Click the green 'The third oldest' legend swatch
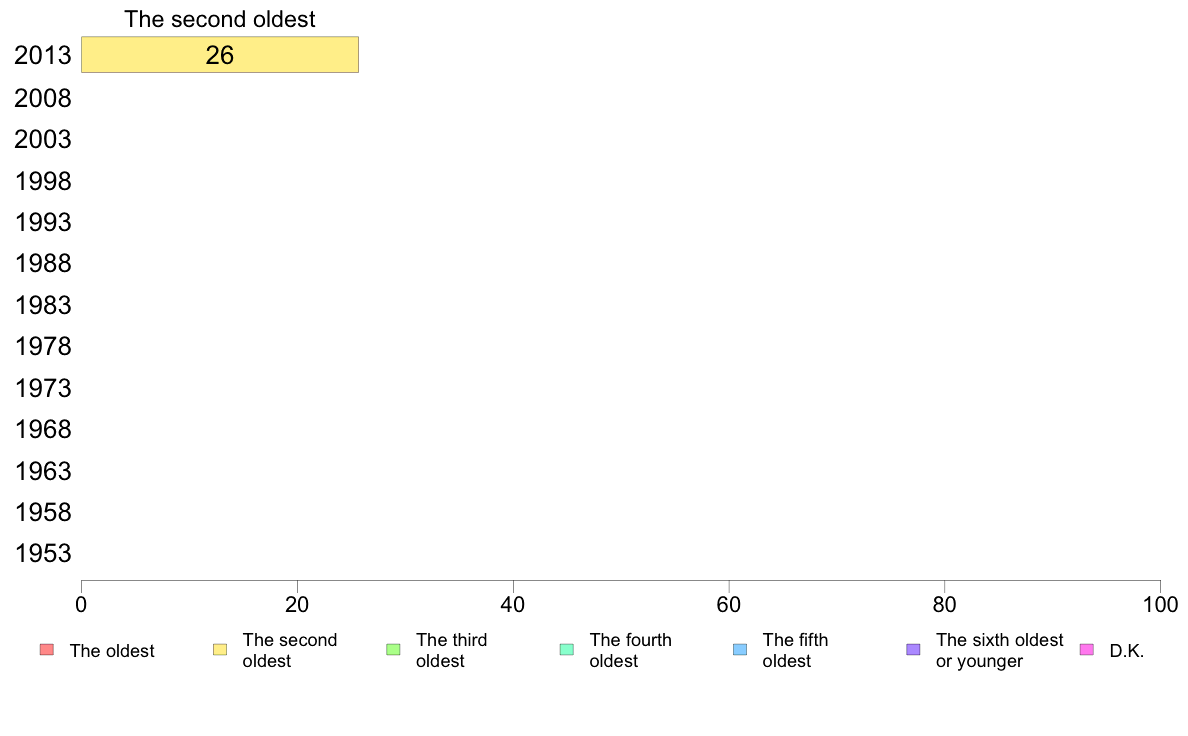Screen dimensions: 1188x736 pyautogui.click(x=393, y=650)
